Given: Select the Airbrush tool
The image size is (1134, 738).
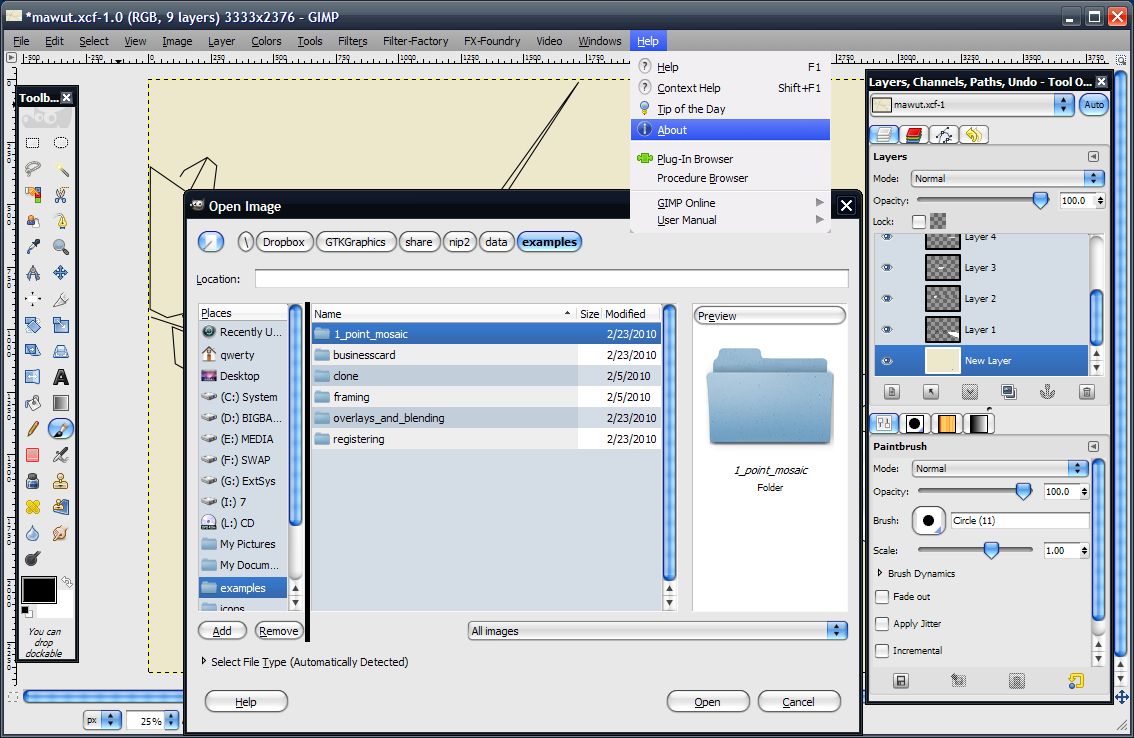Looking at the screenshot, I should click(x=61, y=455).
